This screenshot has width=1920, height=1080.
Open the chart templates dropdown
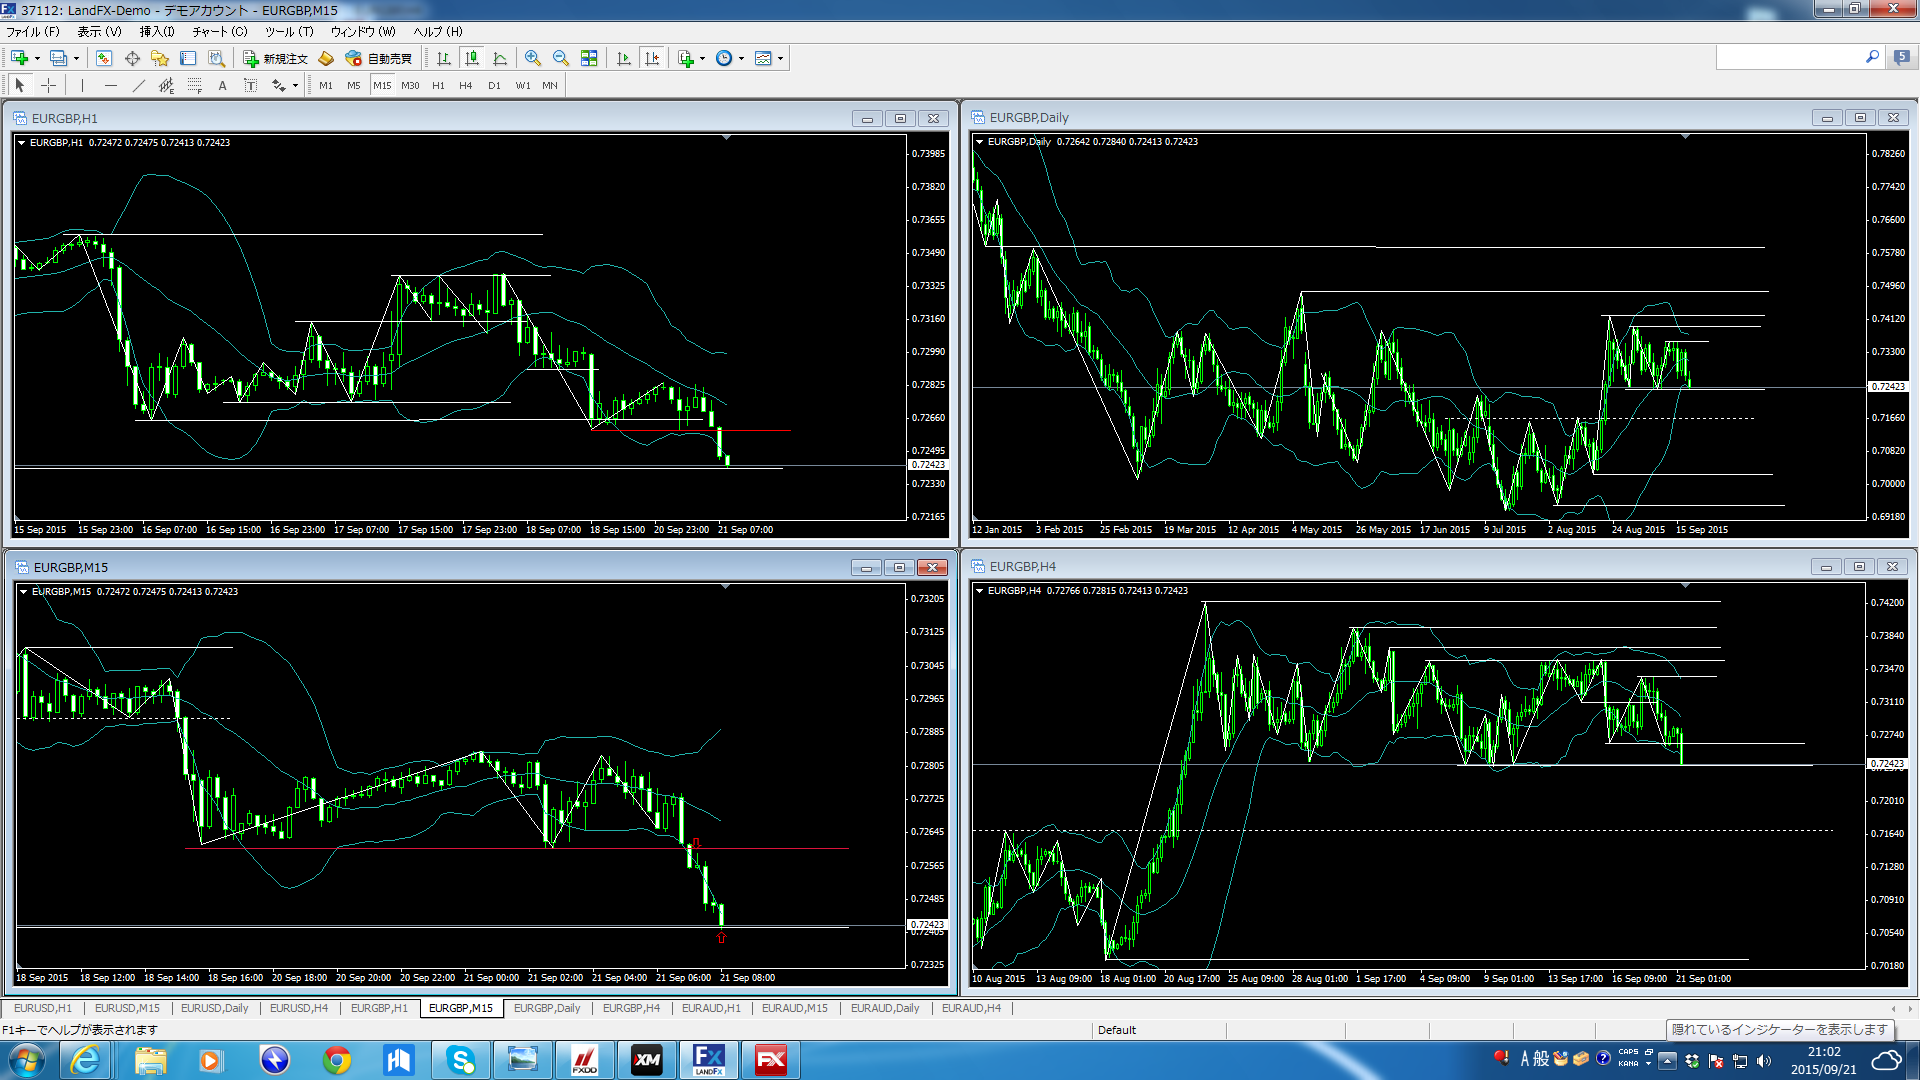[x=780, y=58]
